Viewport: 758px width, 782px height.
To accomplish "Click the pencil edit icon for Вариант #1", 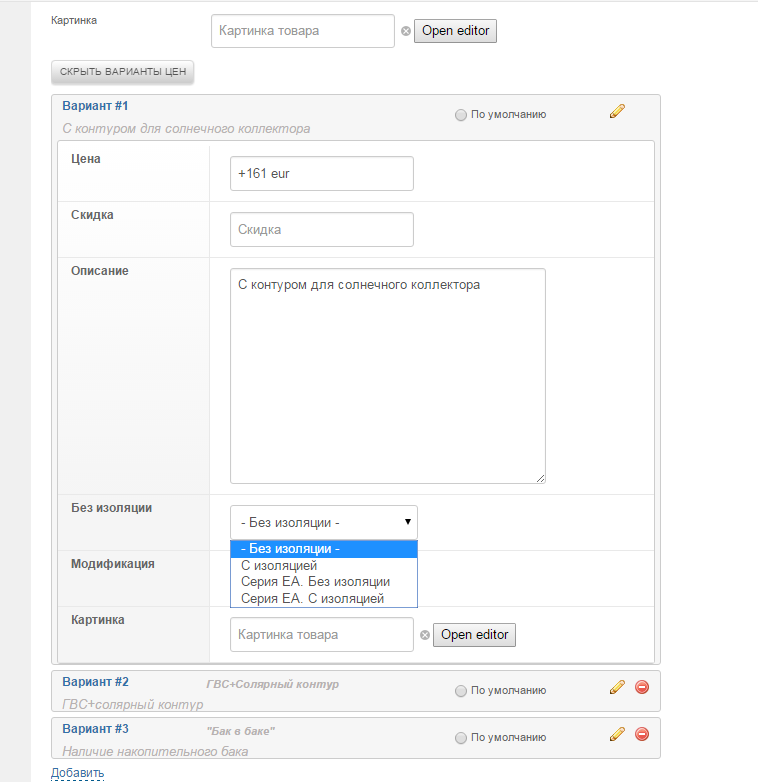I will pyautogui.click(x=617, y=112).
